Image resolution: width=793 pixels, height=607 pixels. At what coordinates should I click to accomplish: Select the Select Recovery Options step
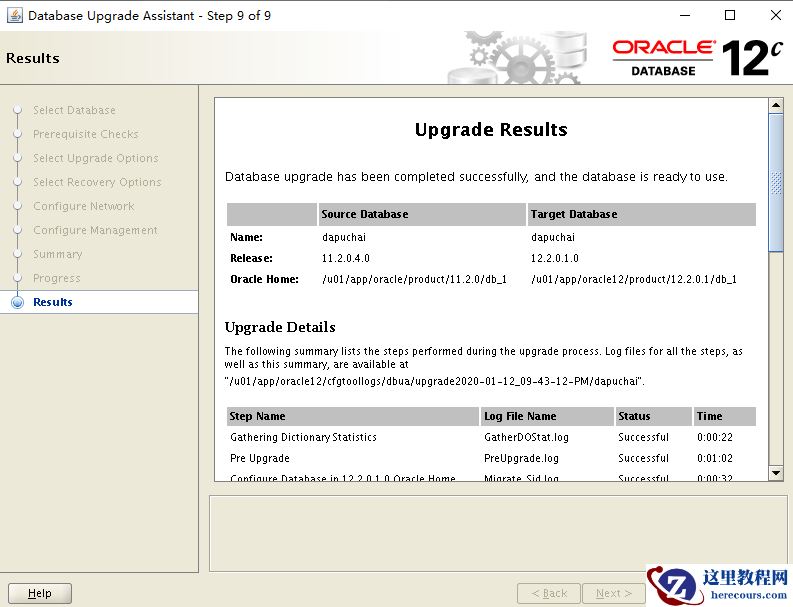pyautogui.click(x=97, y=182)
